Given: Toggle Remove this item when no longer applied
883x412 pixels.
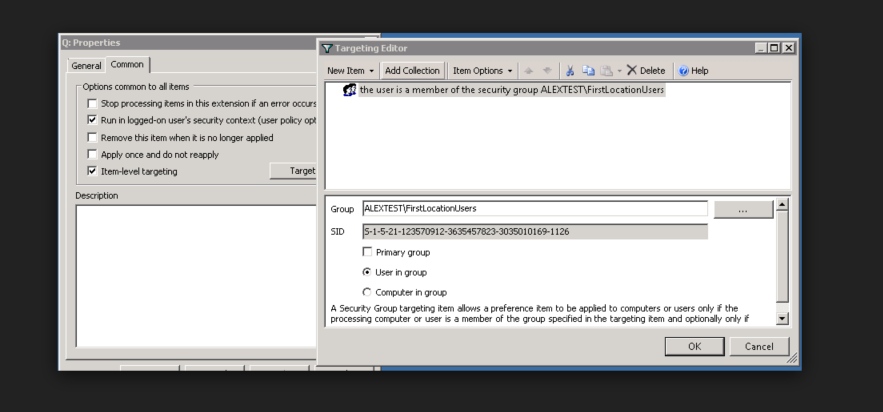Looking at the screenshot, I should pyautogui.click(x=93, y=137).
